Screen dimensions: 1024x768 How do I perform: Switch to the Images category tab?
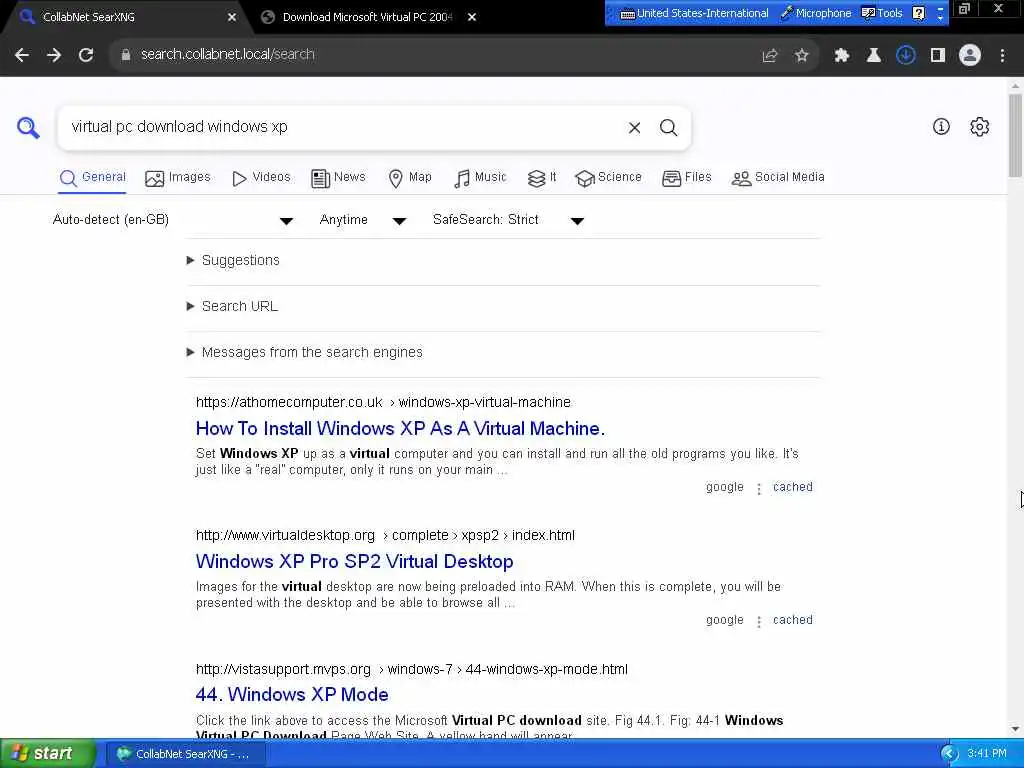178,178
